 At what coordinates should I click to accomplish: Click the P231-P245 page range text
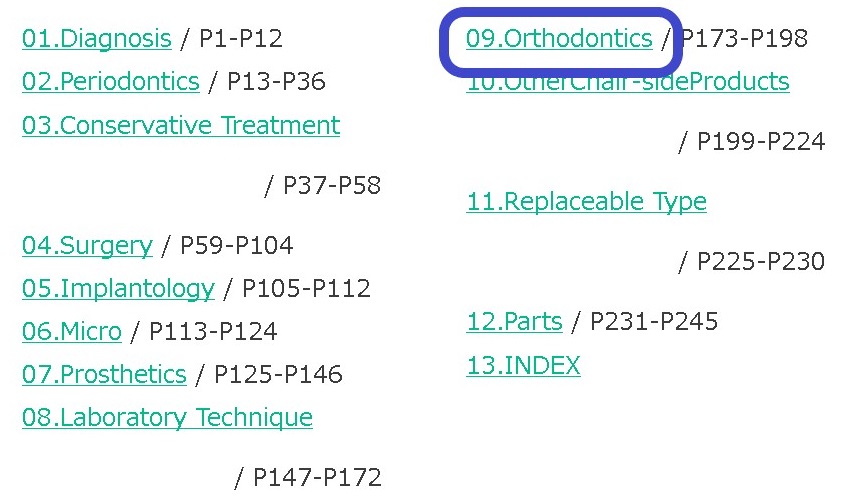tap(654, 322)
